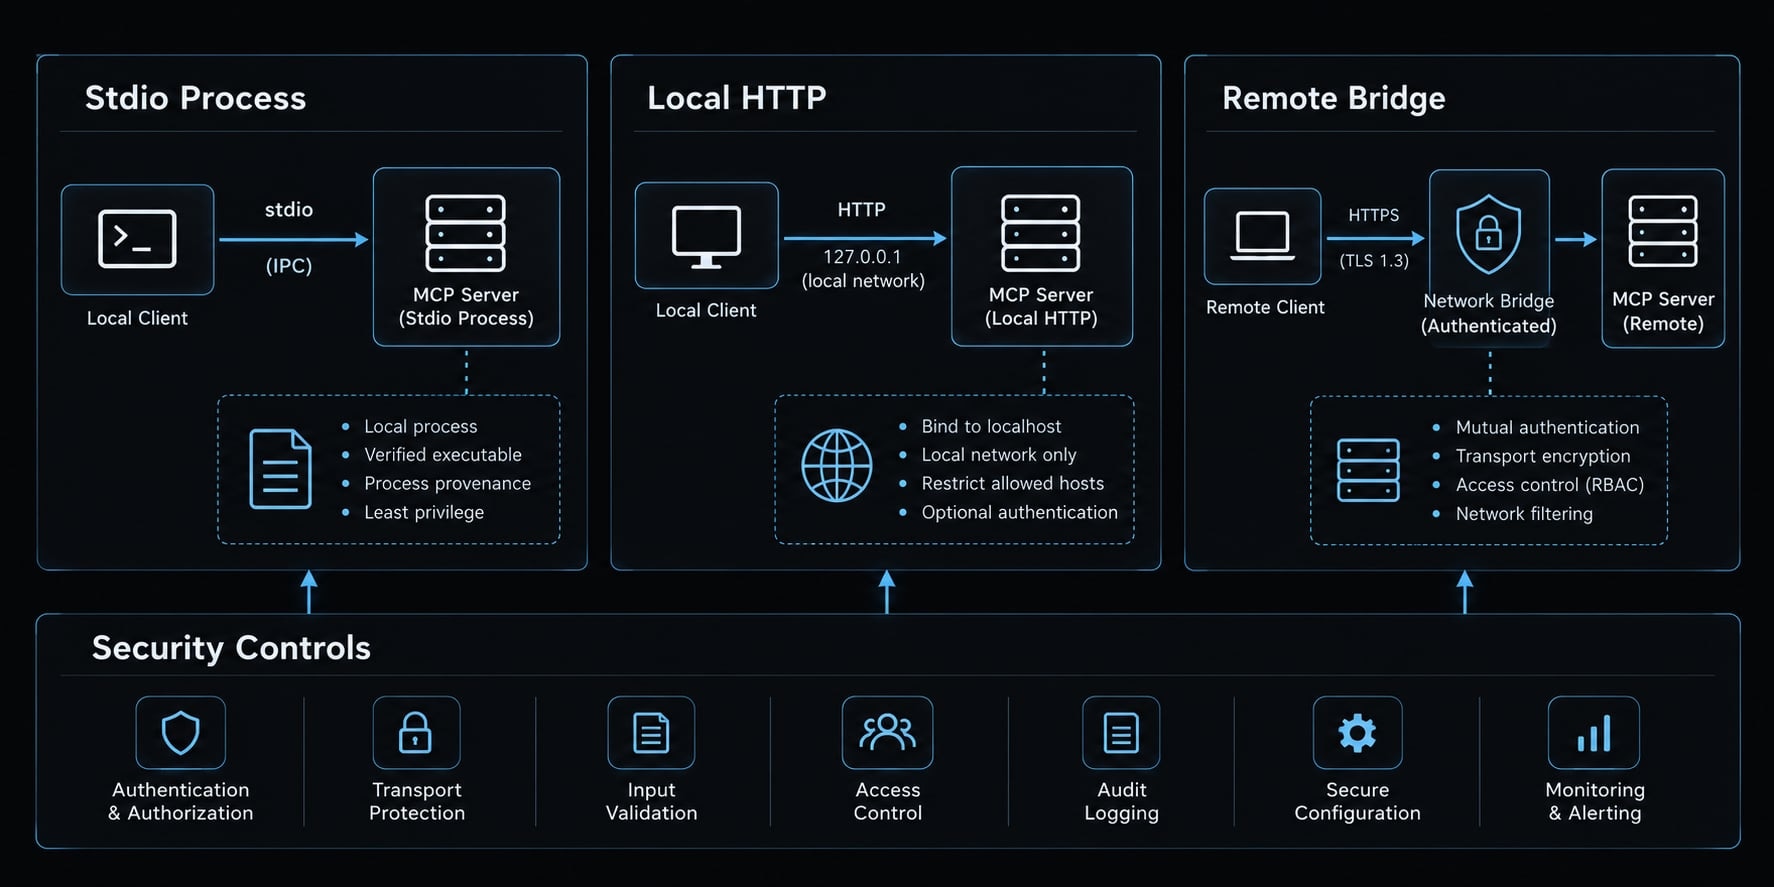Viewport: 1774px width, 887px height.
Task: Click the "Local process" bullet
Action: coord(421,427)
